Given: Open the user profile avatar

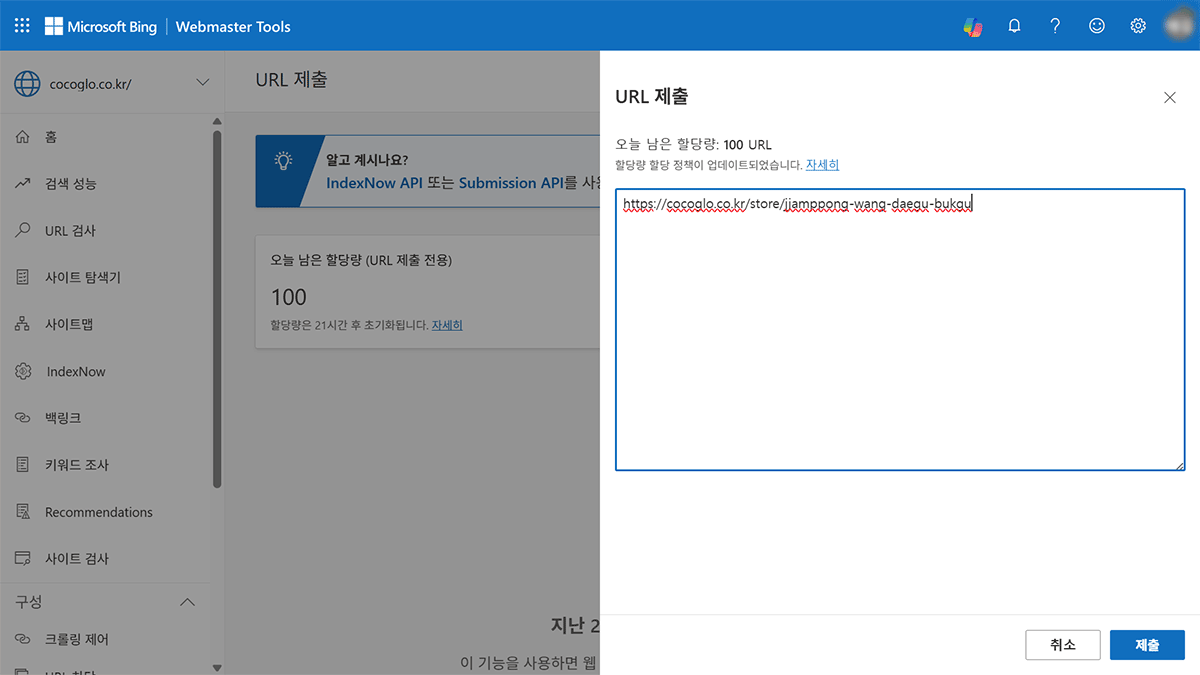Looking at the screenshot, I should coord(1179,25).
